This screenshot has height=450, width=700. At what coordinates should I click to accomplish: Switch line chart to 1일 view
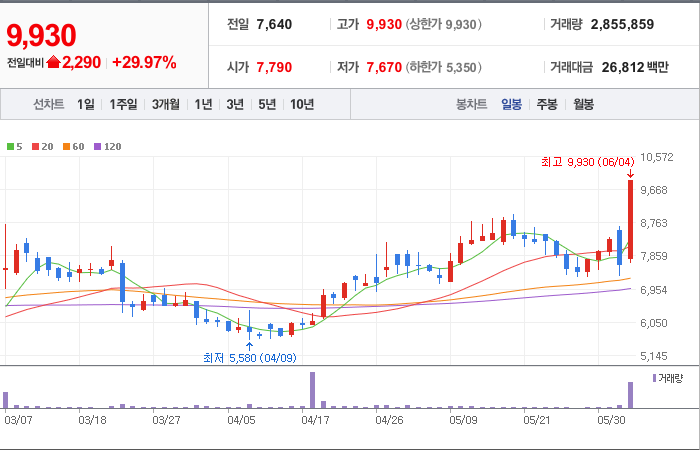(86, 104)
